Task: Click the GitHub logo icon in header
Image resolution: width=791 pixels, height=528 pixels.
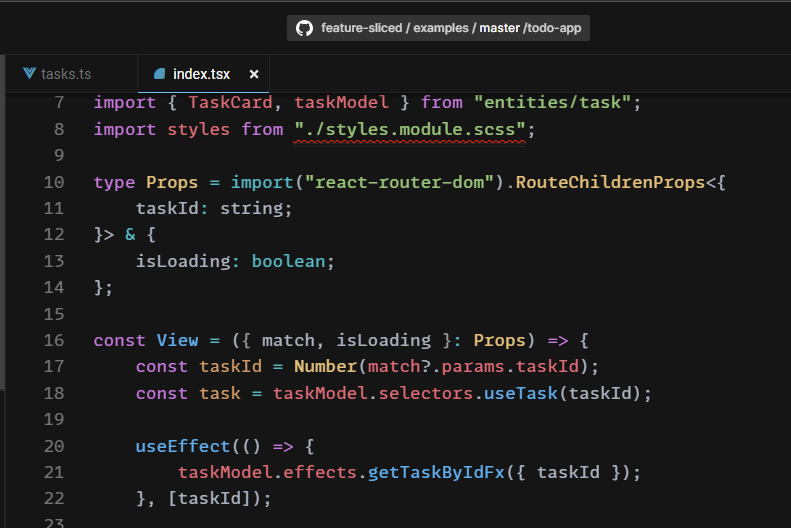Action: tap(304, 28)
